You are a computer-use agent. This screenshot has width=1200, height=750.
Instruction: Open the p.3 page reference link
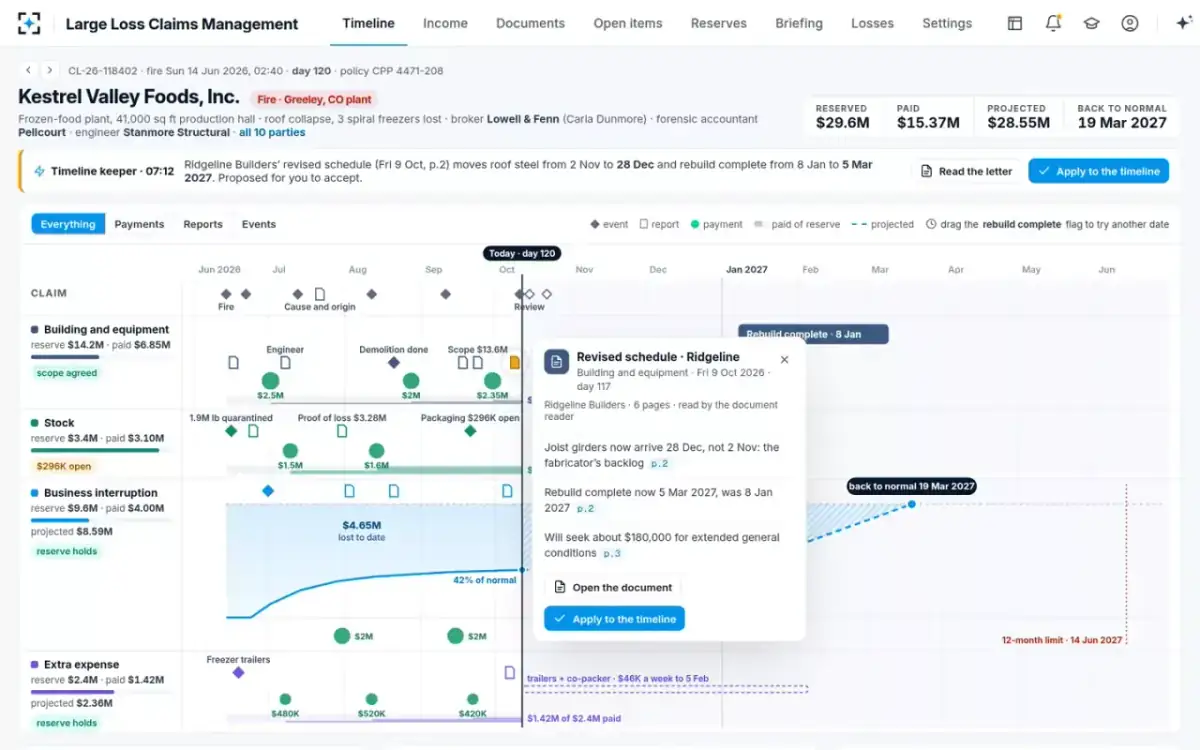(611, 553)
